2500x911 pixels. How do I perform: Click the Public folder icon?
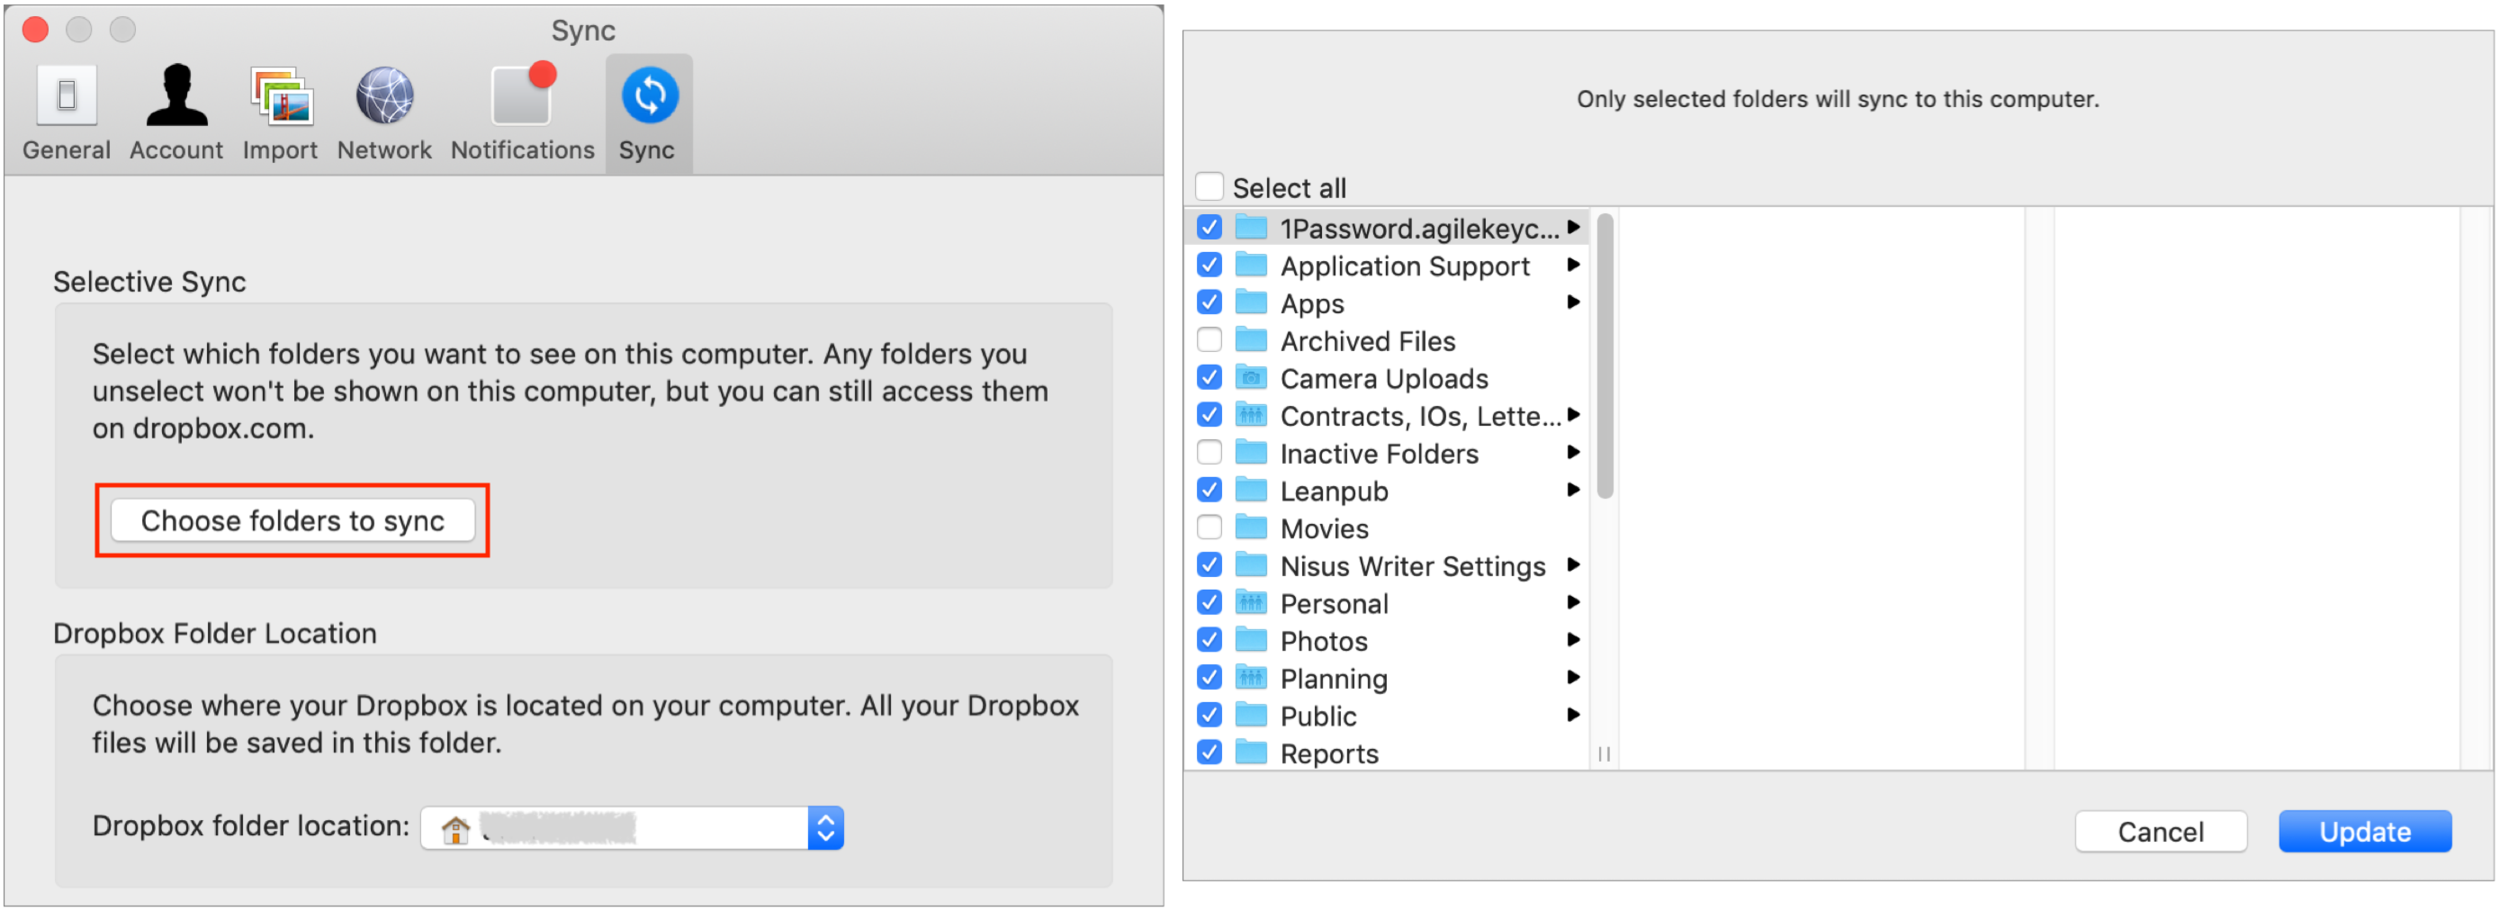(x=1251, y=715)
